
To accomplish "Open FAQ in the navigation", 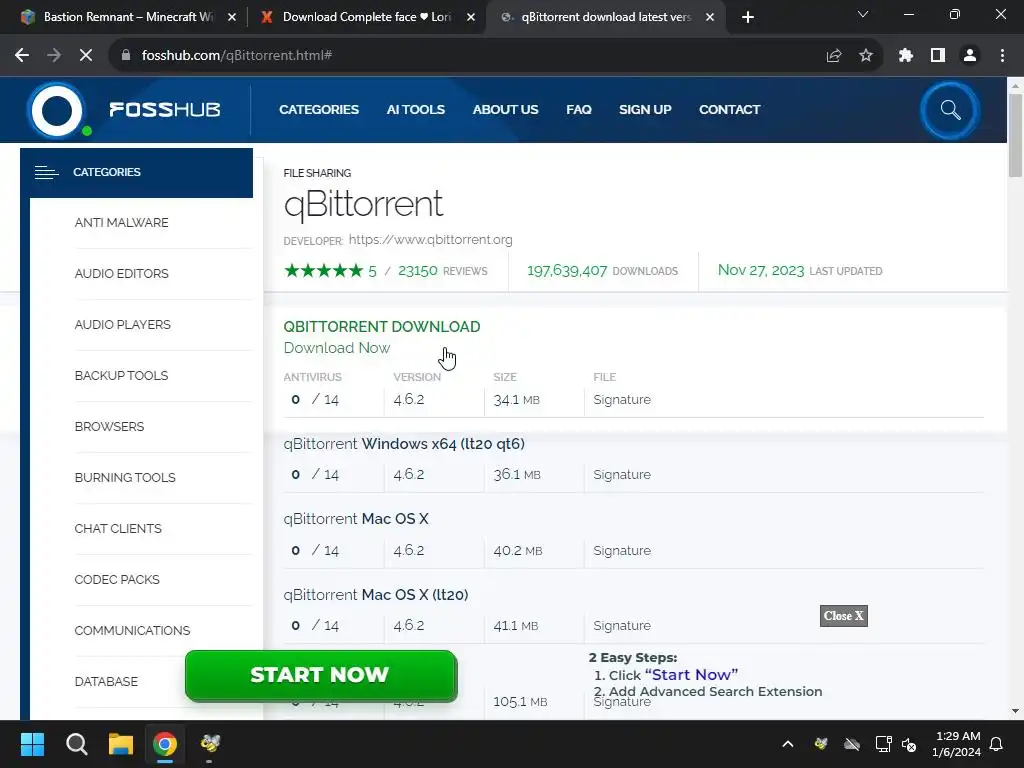I will point(579,110).
